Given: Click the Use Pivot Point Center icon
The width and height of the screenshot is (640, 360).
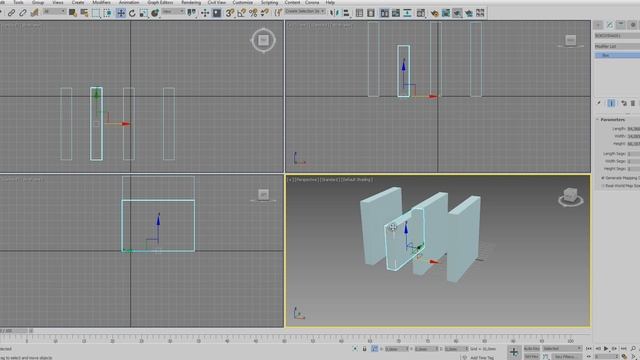Looking at the screenshot, I should point(191,13).
